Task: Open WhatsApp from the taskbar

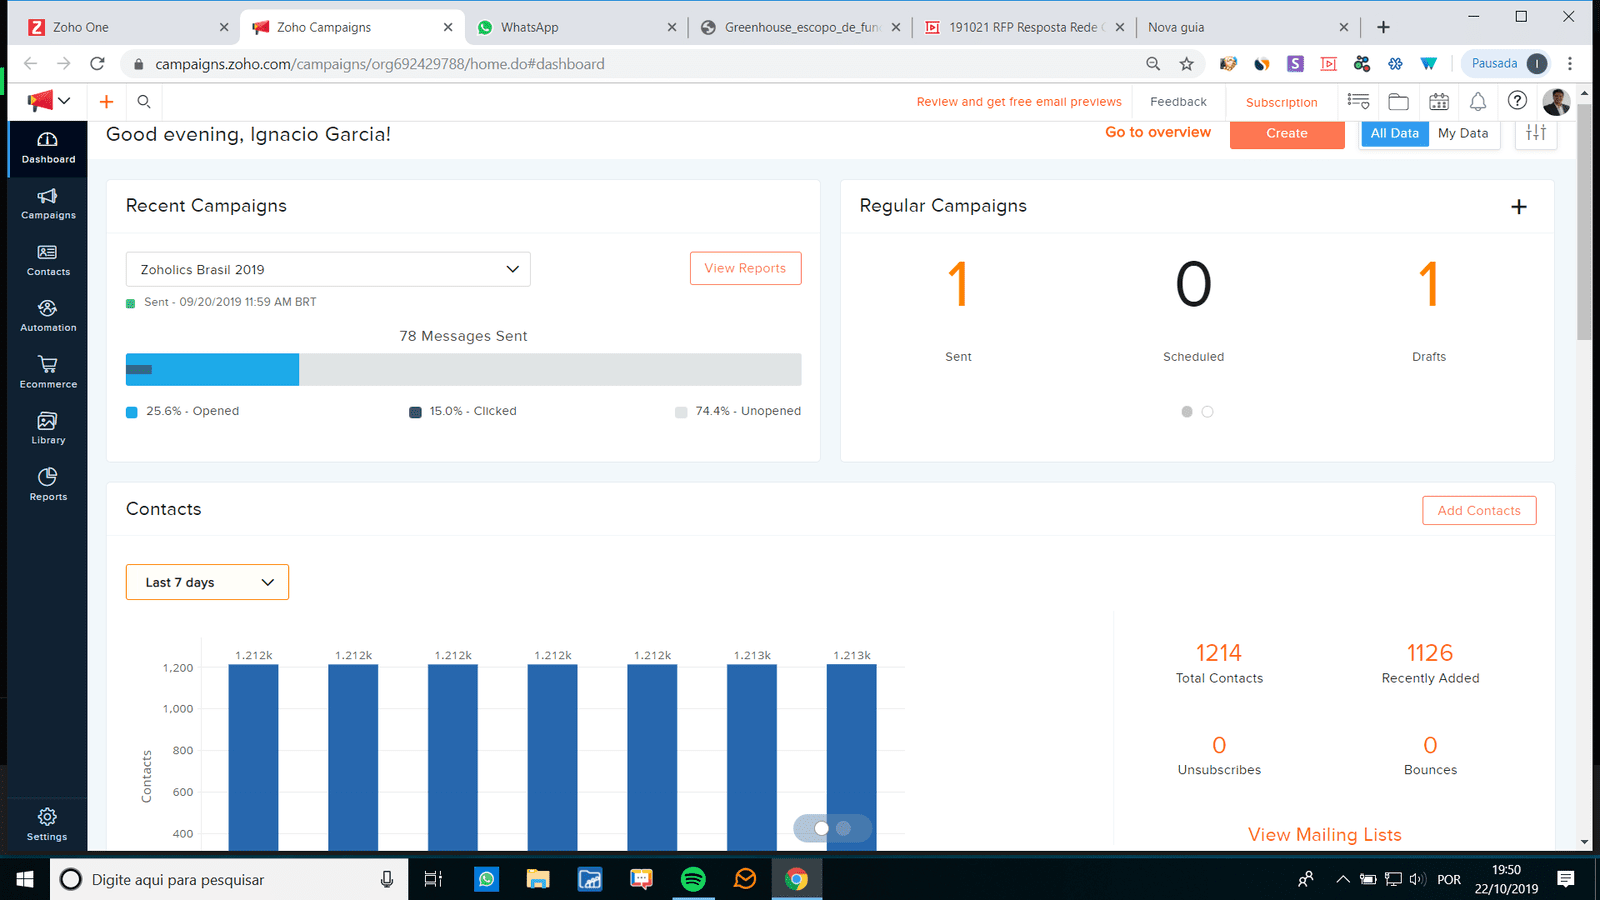Action: pyautogui.click(x=486, y=879)
